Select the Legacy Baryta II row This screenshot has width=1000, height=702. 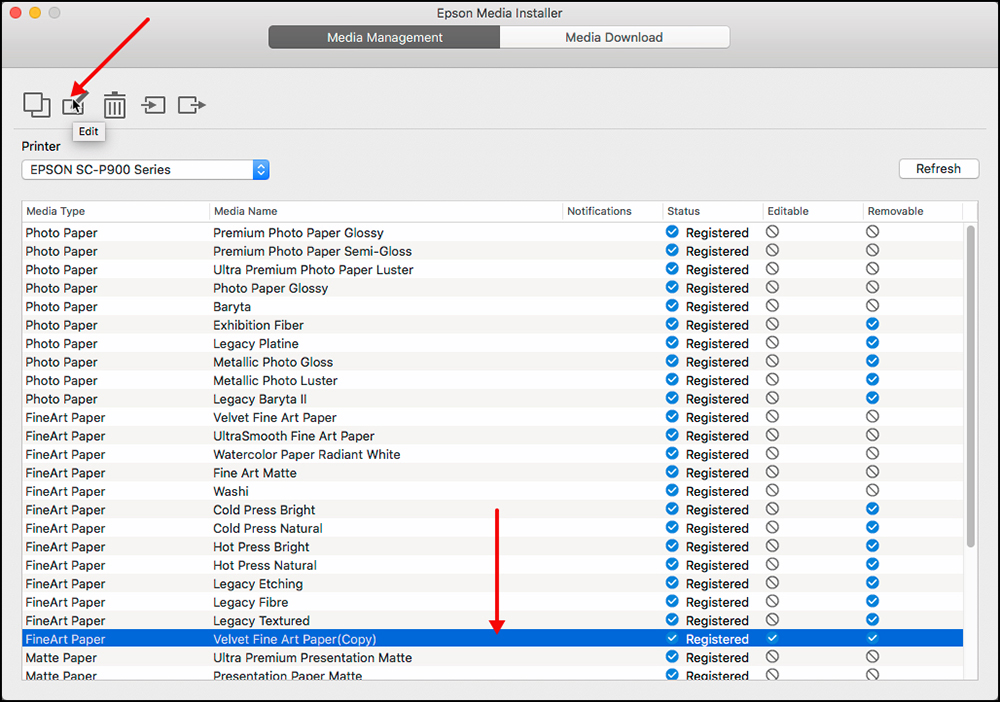click(x=492, y=399)
